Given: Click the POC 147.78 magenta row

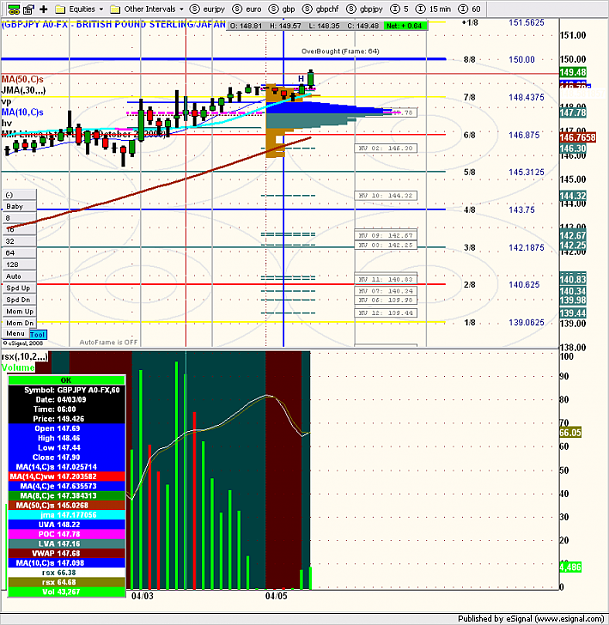Looking at the screenshot, I should coord(67,534).
